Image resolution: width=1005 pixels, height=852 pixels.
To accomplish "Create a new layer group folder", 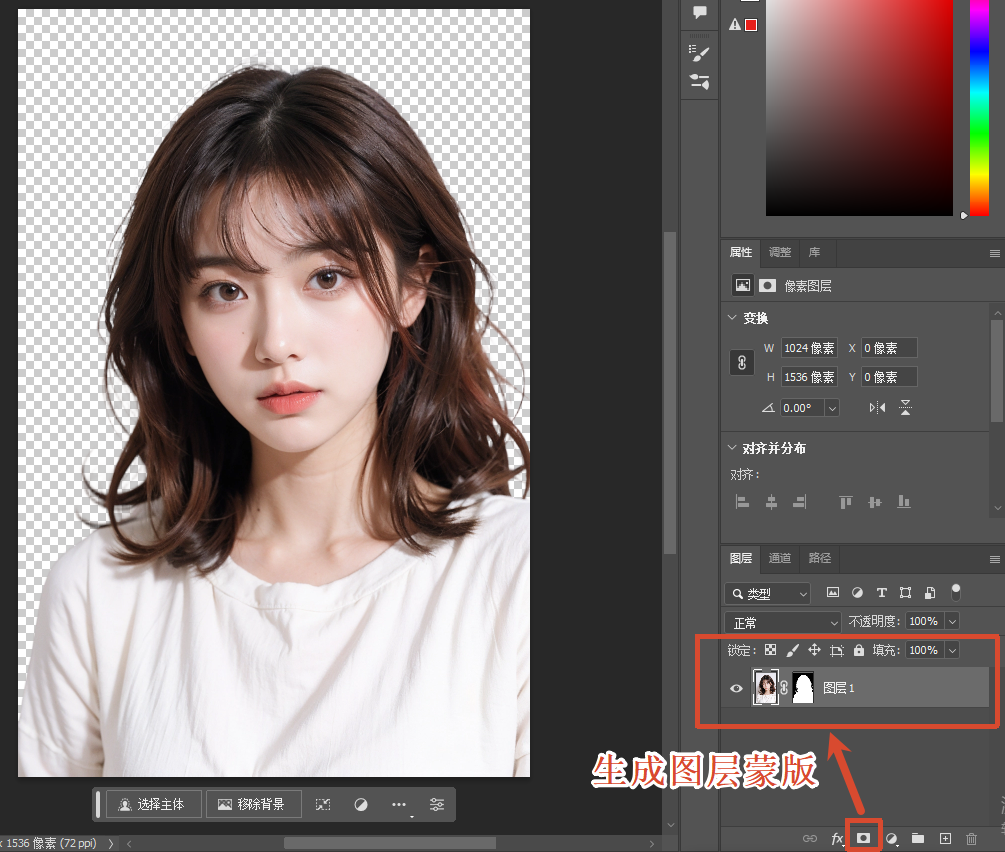I will [x=918, y=838].
